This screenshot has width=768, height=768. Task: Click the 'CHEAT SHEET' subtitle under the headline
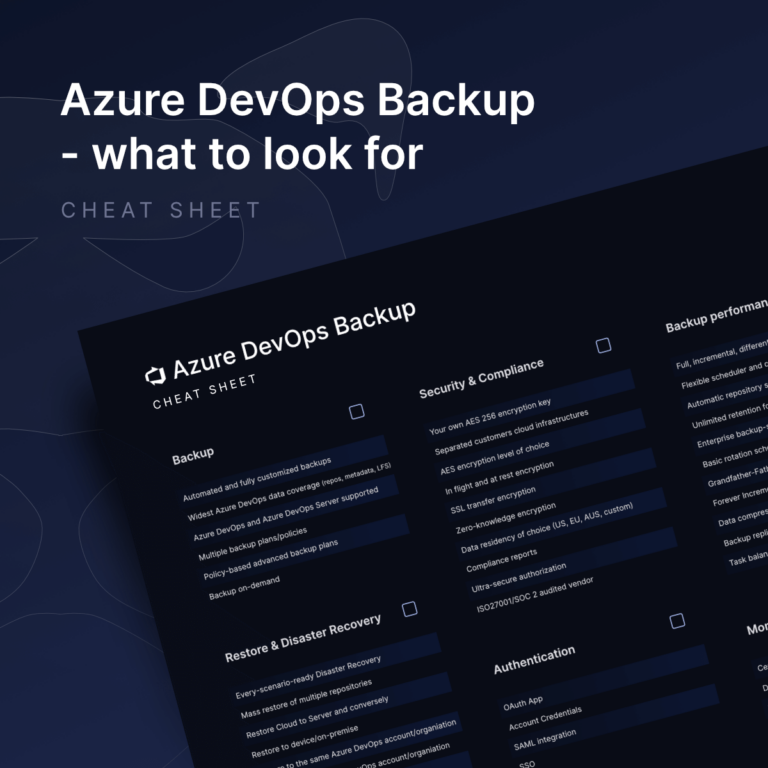[160, 210]
